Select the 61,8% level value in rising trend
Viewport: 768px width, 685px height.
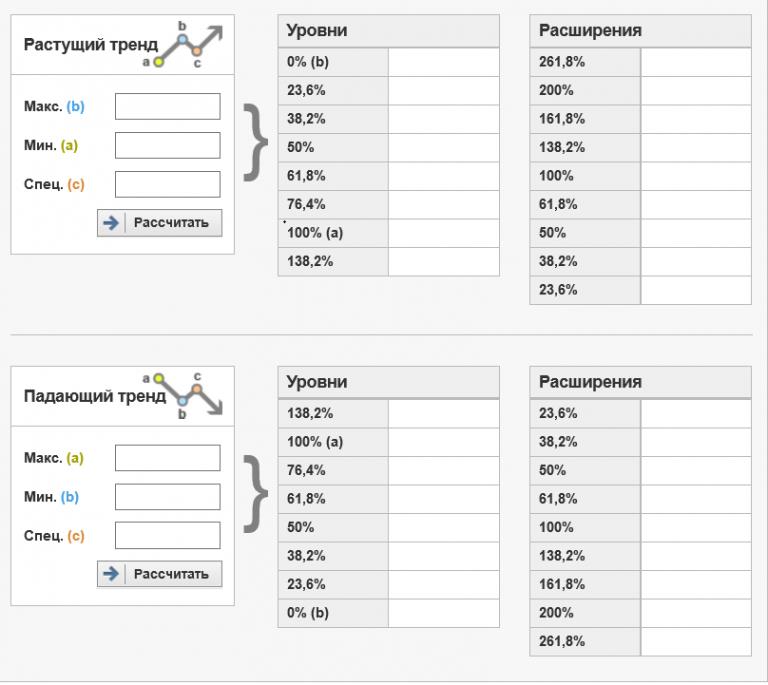point(443,176)
